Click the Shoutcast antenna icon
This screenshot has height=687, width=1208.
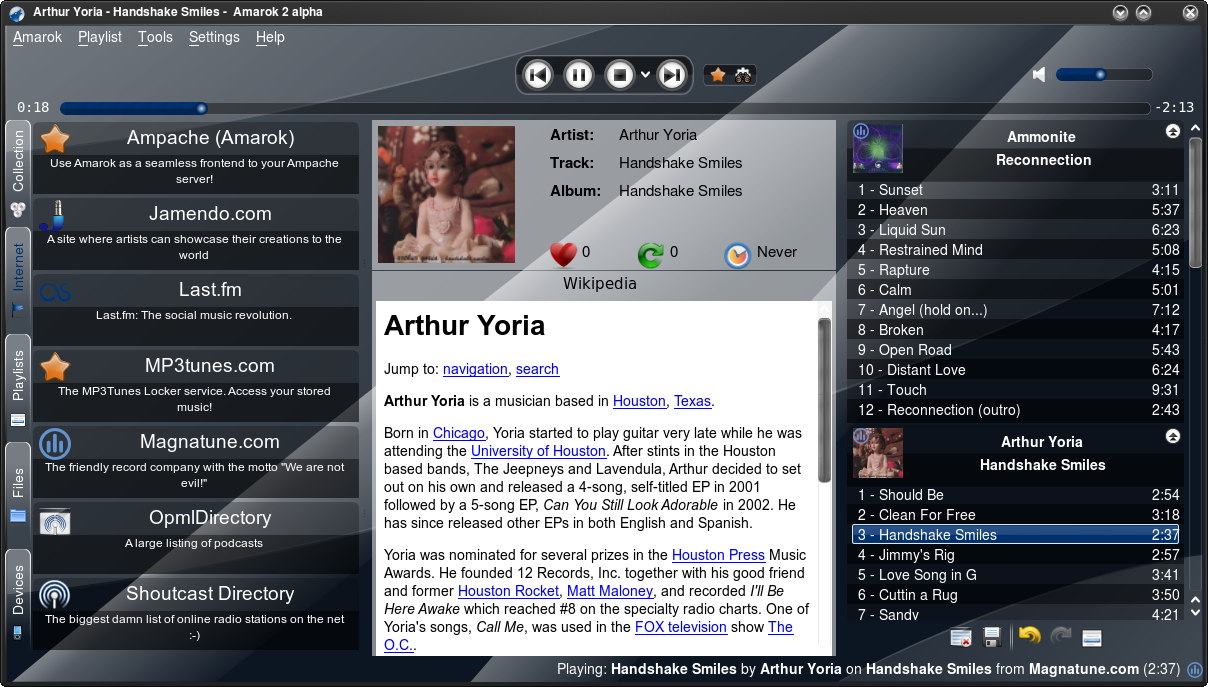(55, 595)
